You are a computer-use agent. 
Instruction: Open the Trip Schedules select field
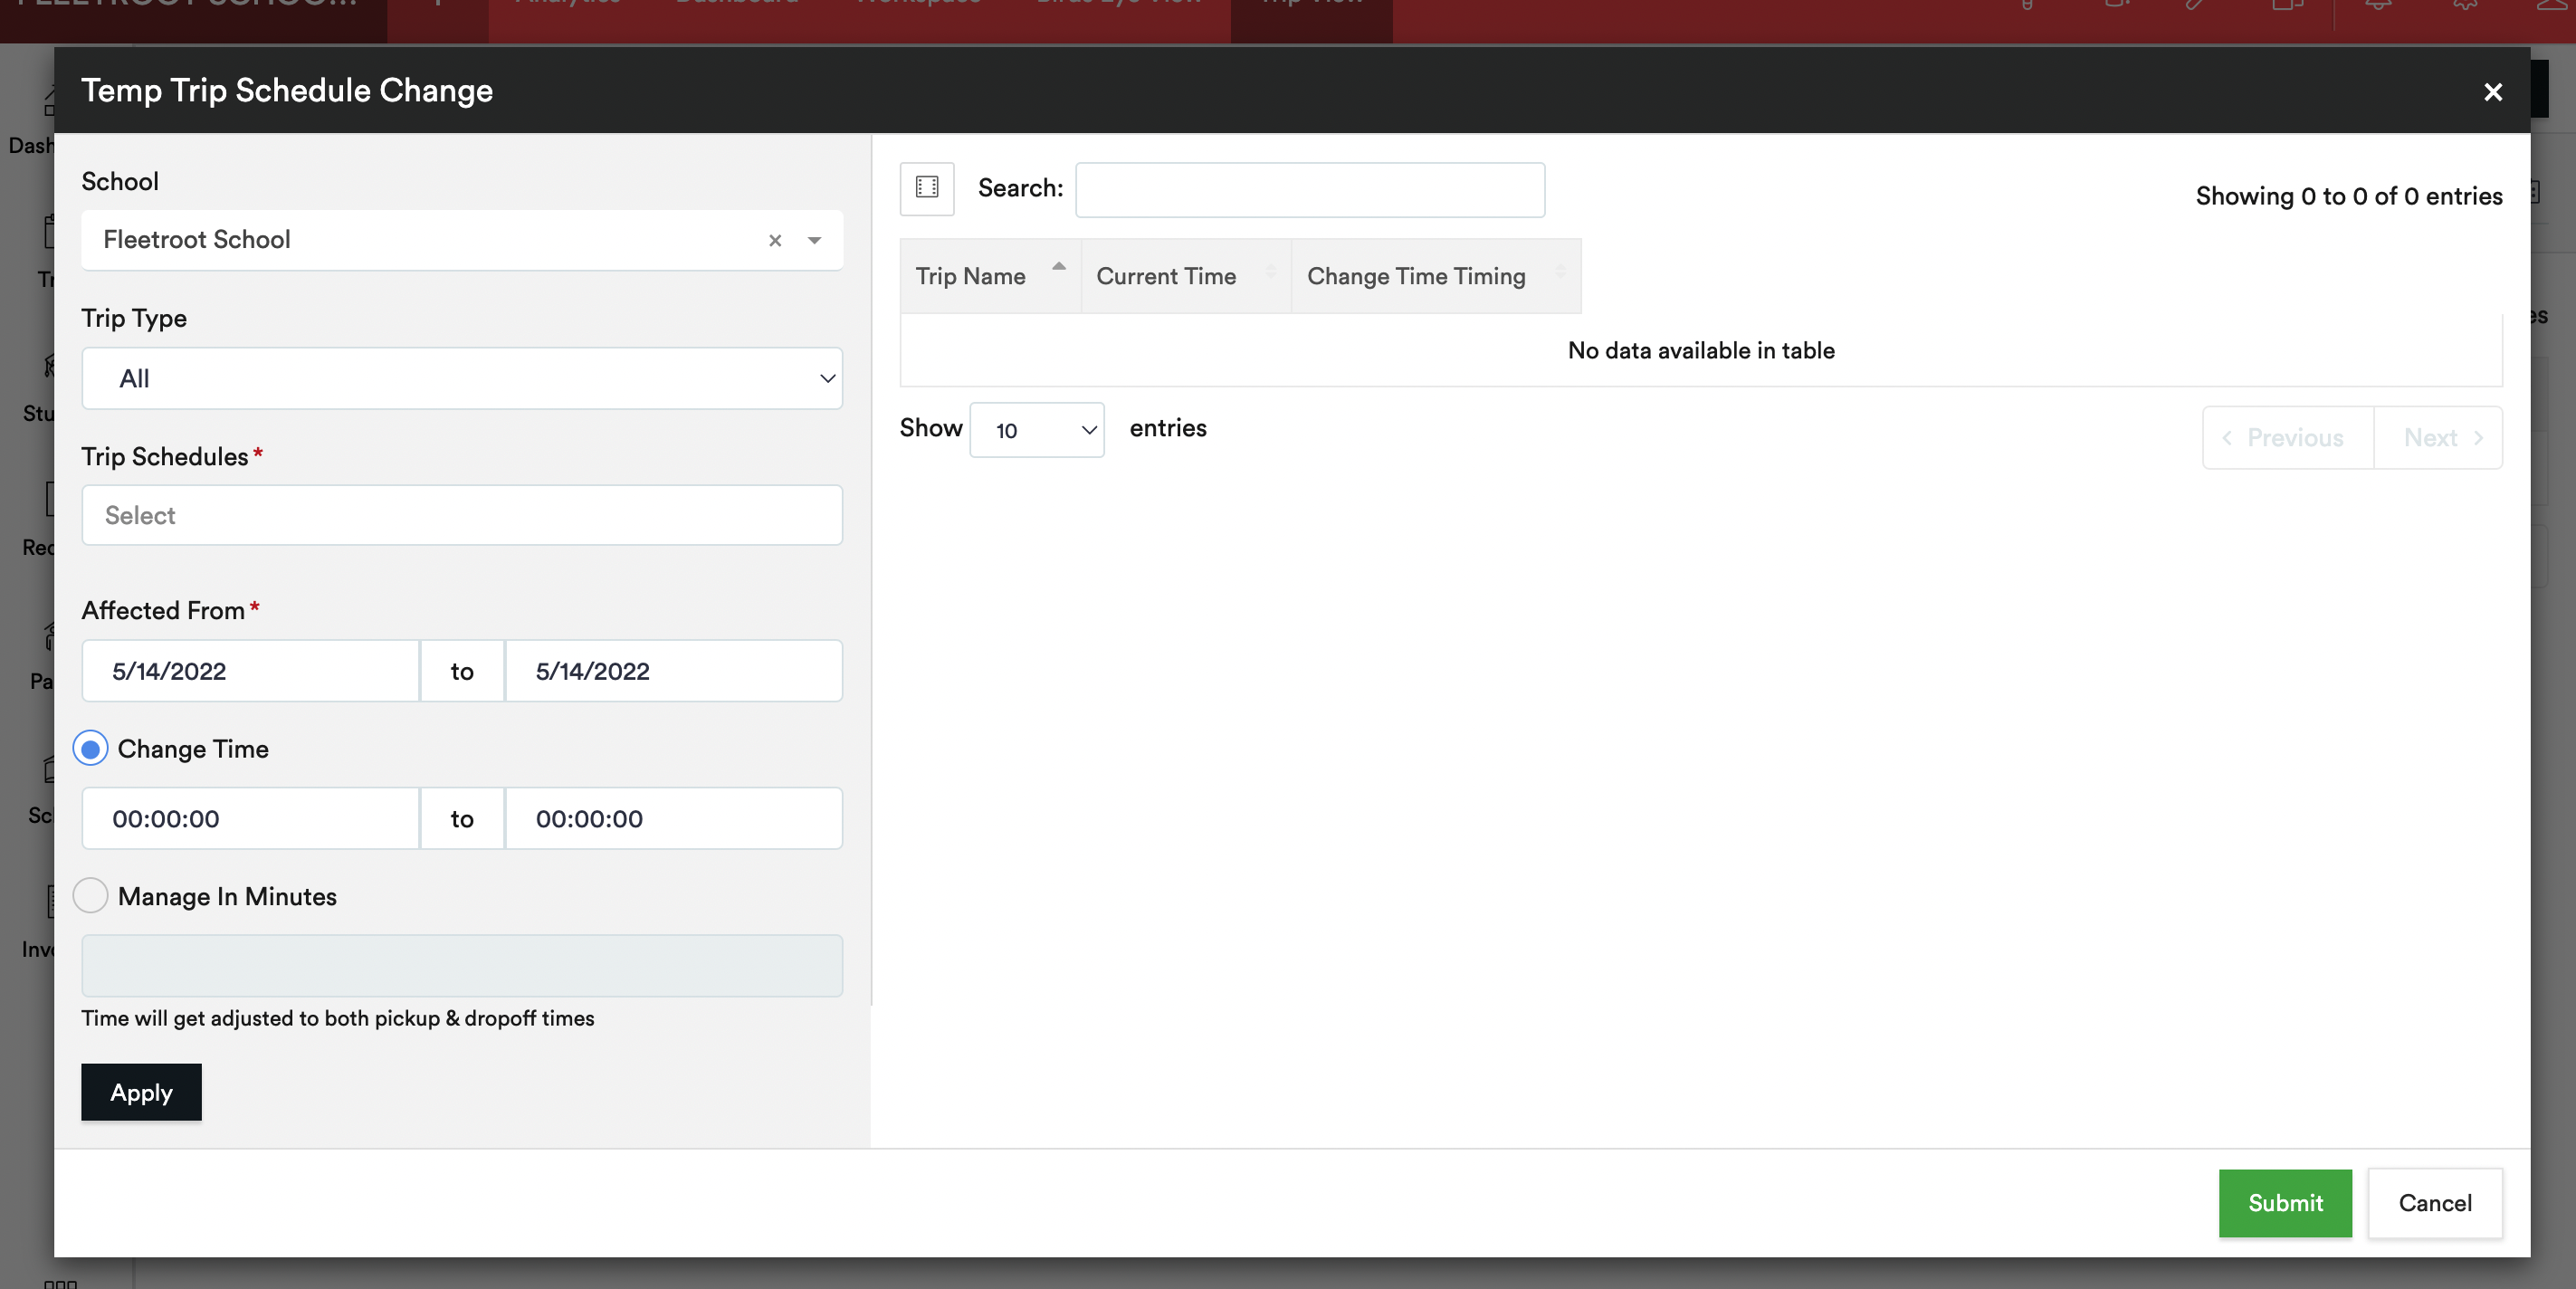(x=462, y=515)
